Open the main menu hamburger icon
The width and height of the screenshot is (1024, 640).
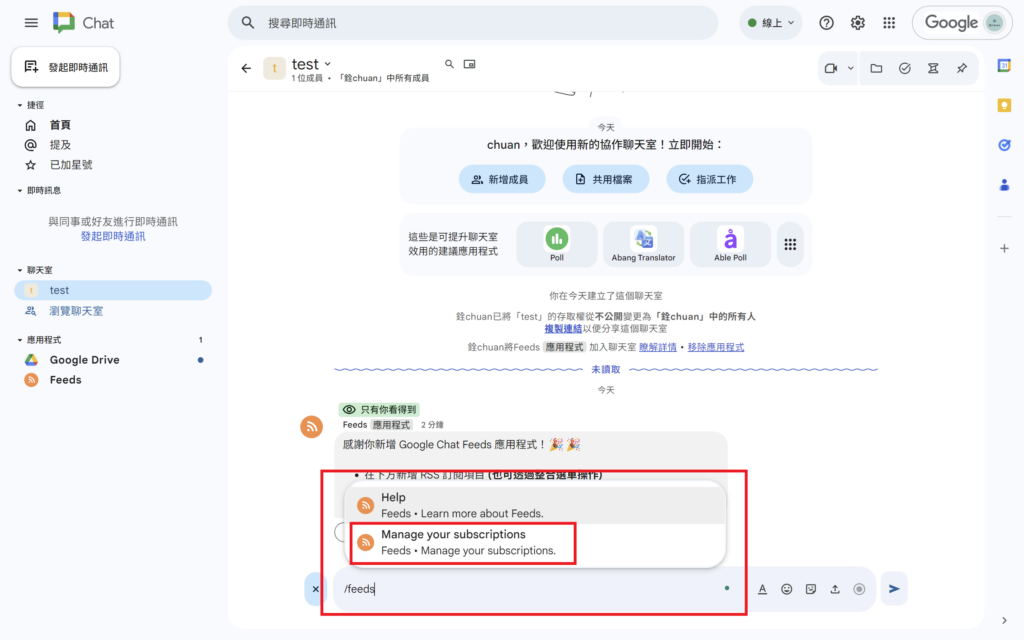tap(31, 23)
